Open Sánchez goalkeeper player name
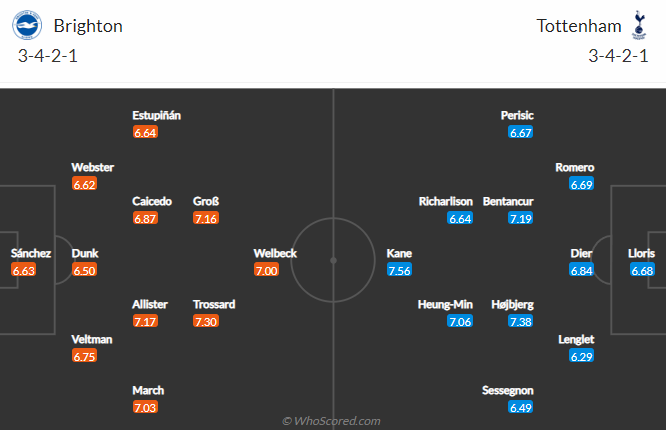The image size is (666, 430). coord(24,253)
